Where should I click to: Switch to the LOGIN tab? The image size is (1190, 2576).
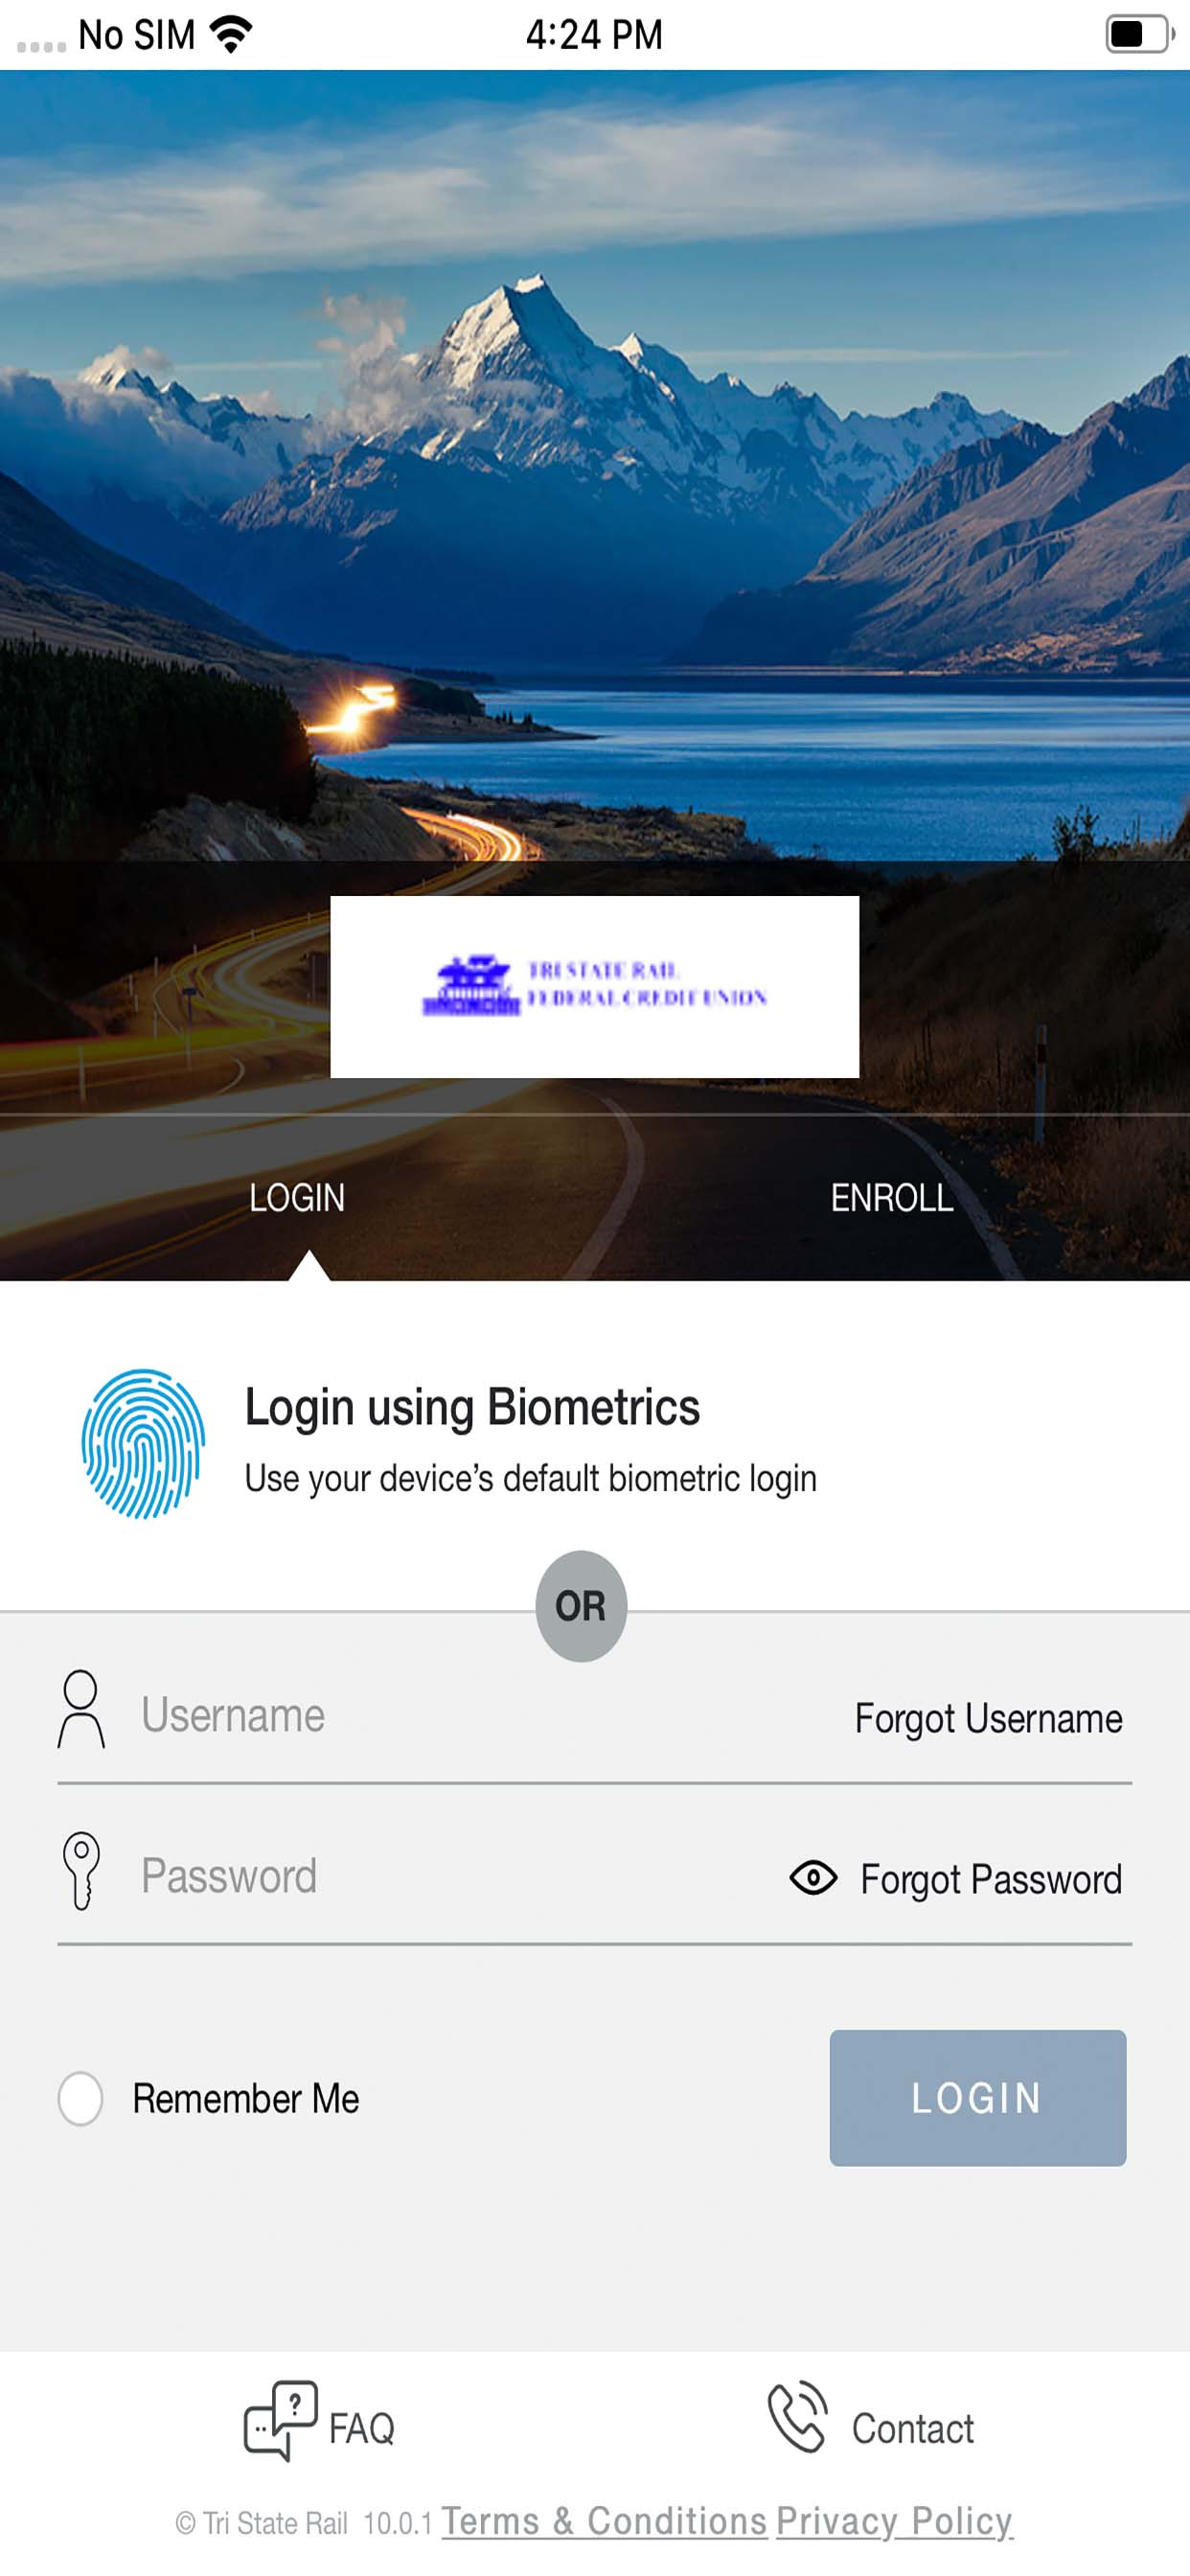pos(297,1197)
